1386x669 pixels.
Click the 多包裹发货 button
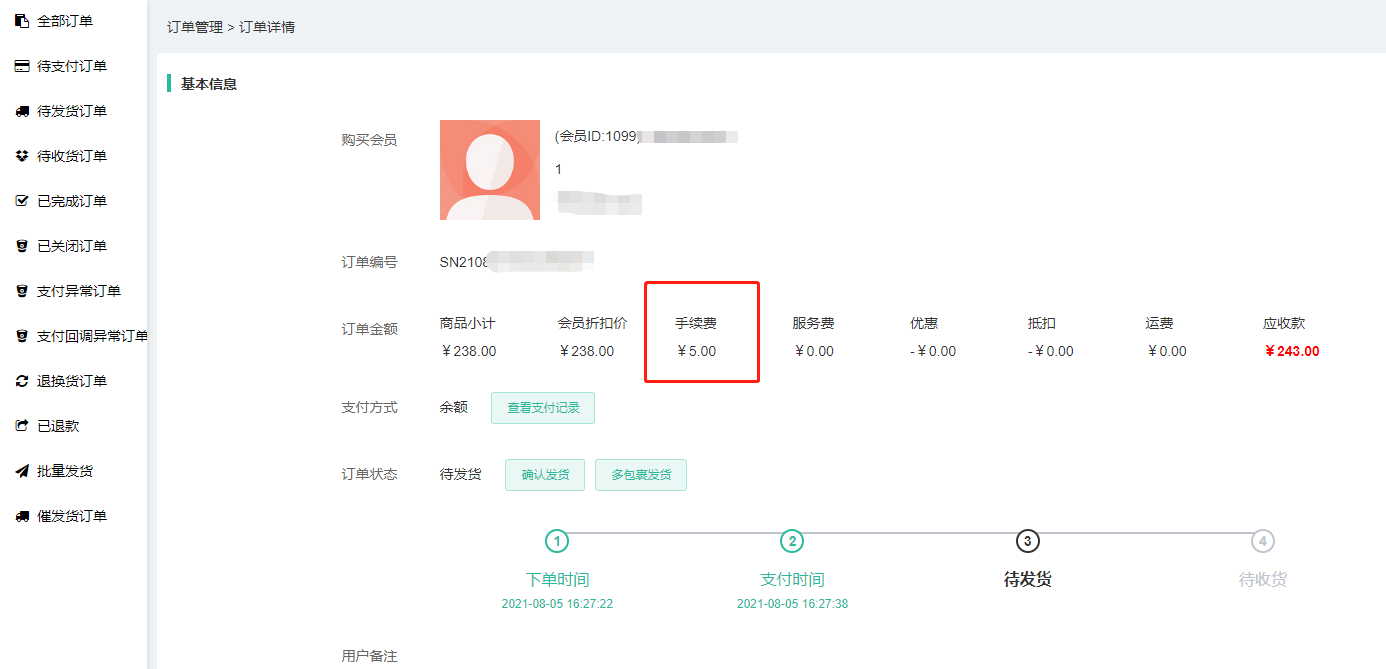[x=640, y=475]
